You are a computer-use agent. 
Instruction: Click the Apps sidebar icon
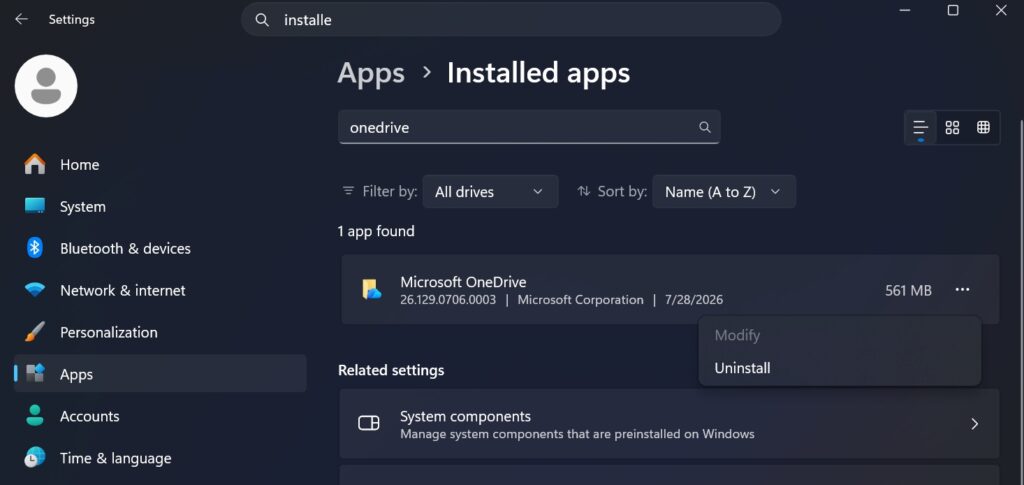(35, 373)
